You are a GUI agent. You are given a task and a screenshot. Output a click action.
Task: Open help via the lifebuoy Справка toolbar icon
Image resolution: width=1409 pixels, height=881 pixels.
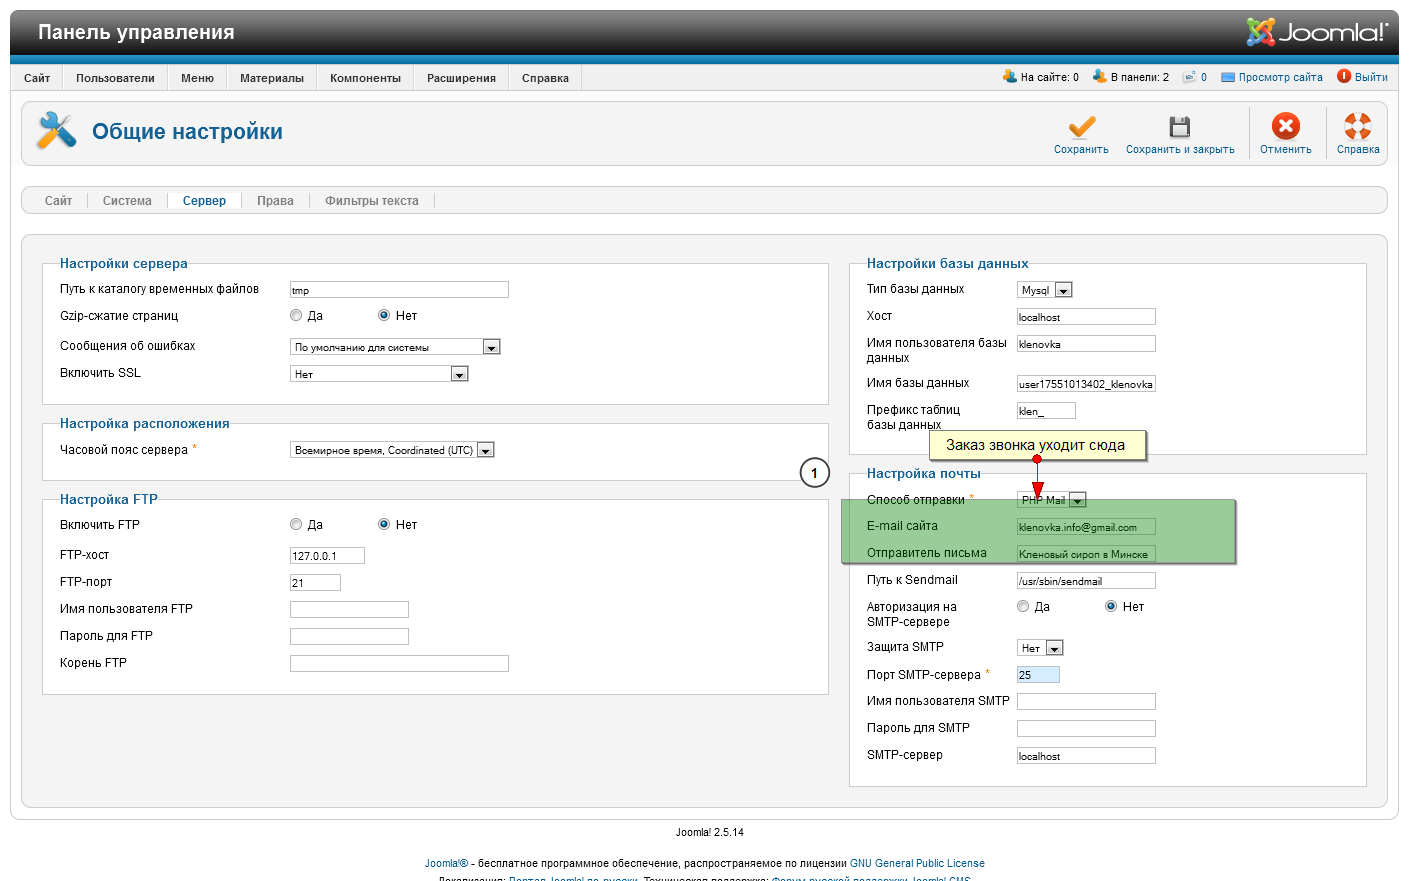coord(1358,126)
